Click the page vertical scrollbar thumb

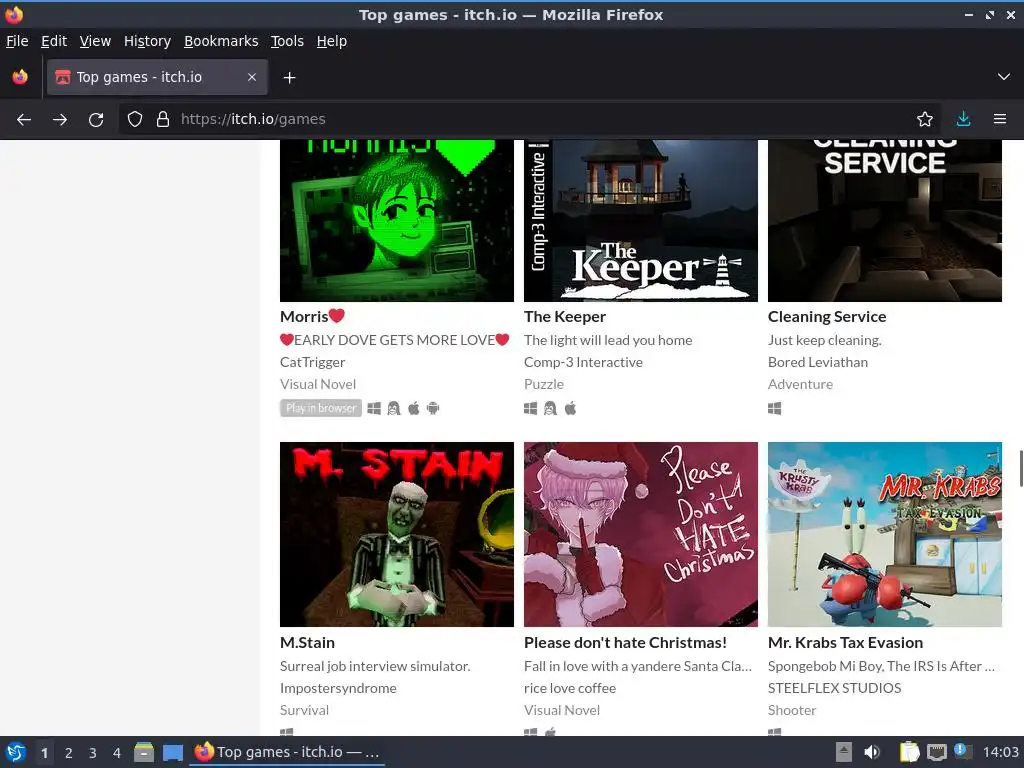pyautogui.click(x=1020, y=468)
